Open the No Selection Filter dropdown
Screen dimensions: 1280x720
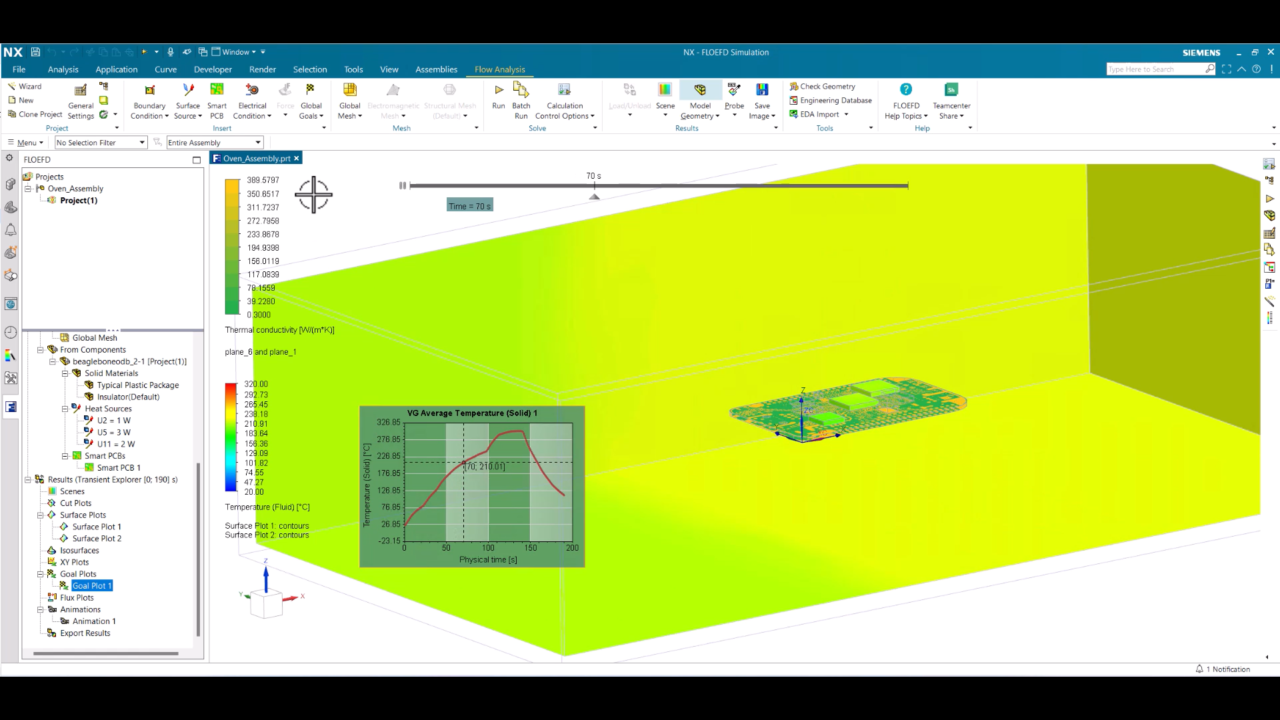click(x=101, y=142)
